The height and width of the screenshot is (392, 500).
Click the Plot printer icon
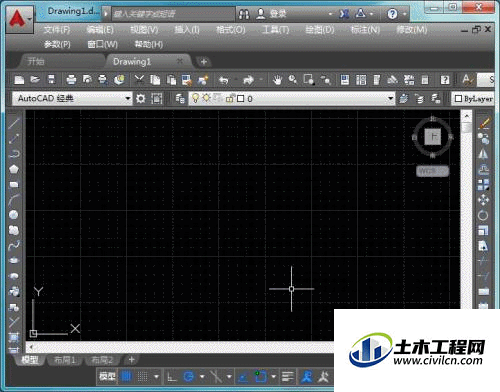(x=71, y=80)
